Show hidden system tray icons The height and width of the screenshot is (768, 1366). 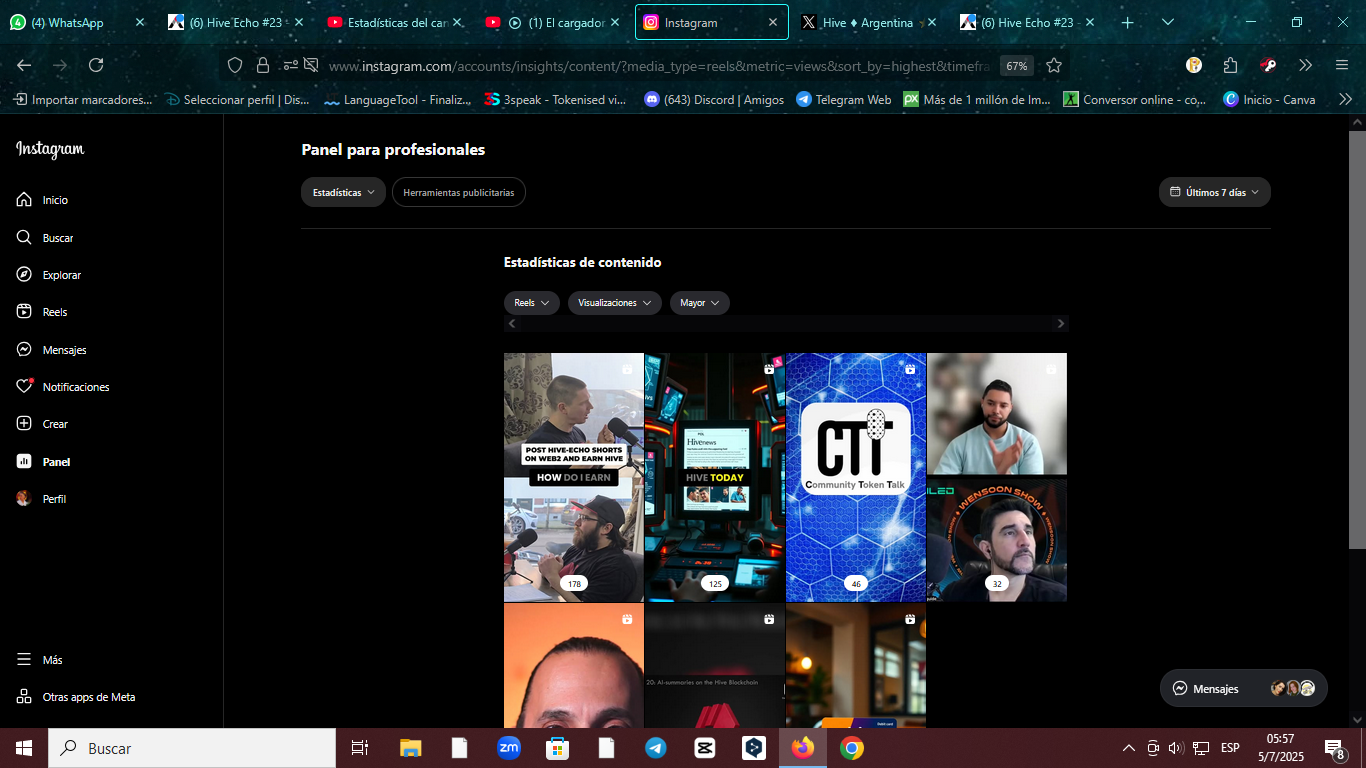click(x=1129, y=748)
